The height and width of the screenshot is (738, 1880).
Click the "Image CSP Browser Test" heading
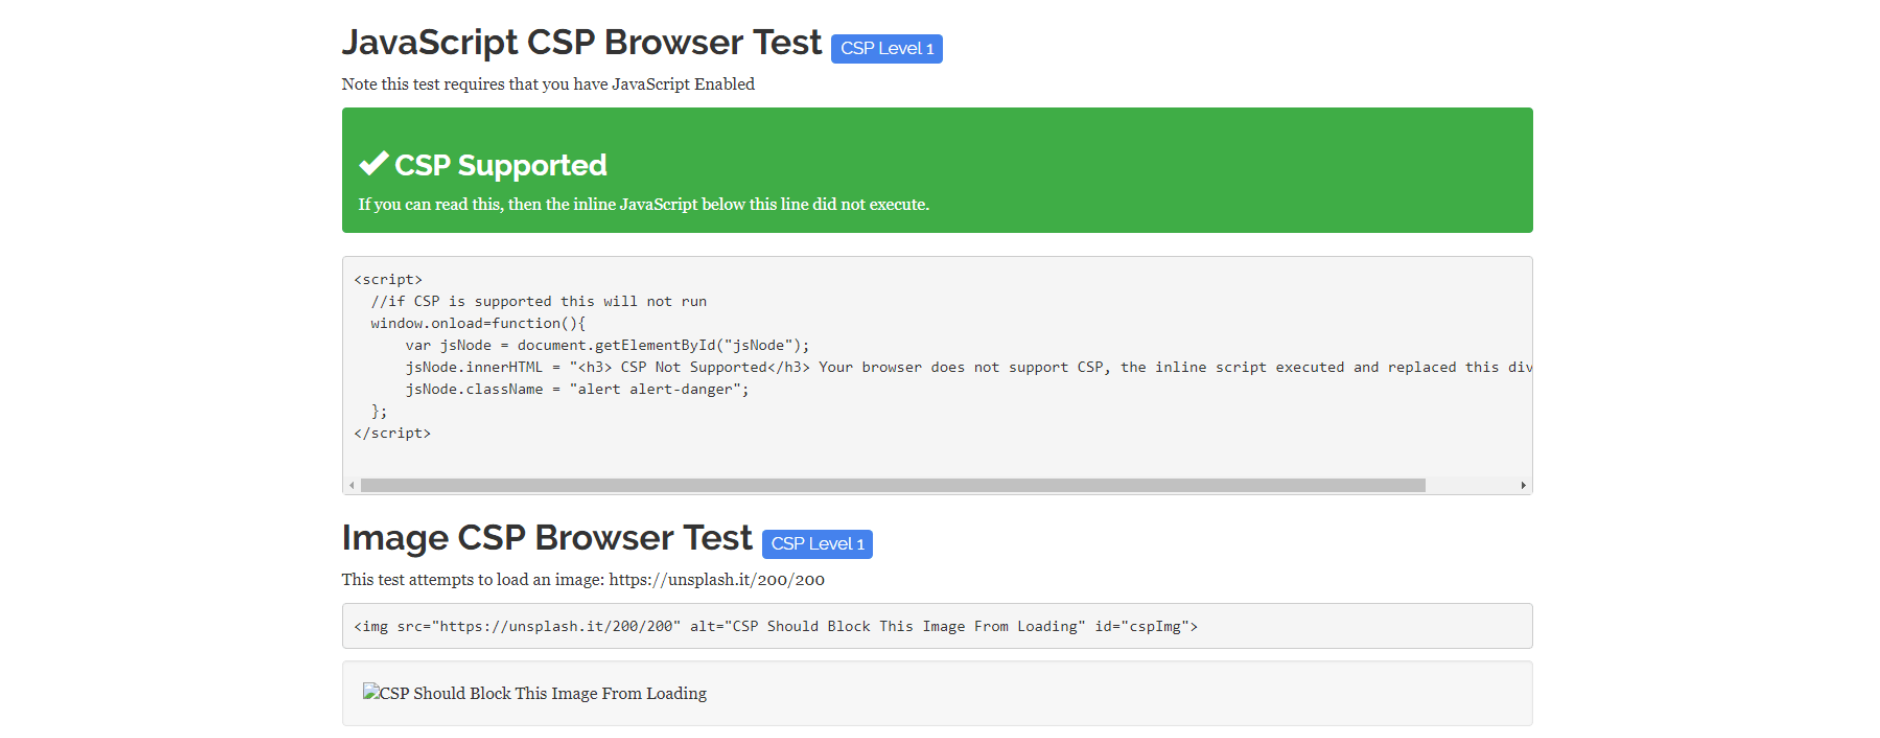[547, 538]
